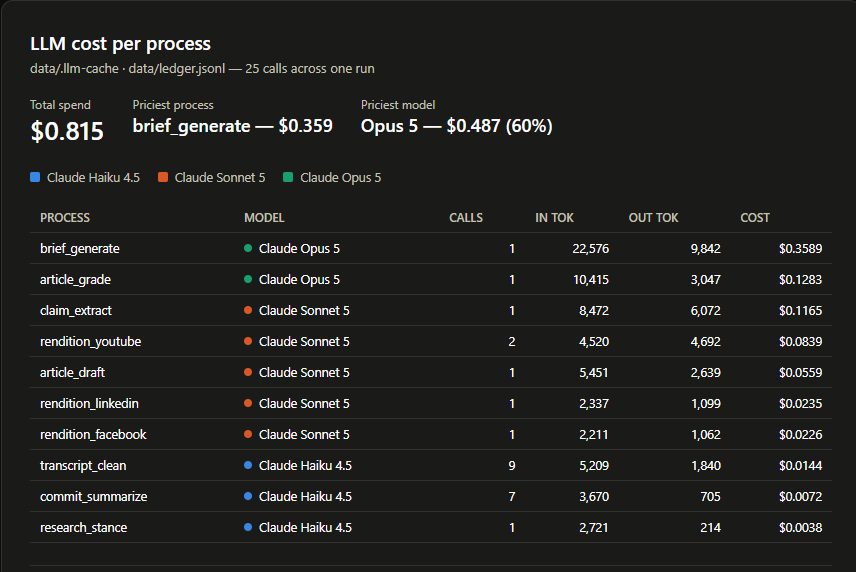This screenshot has width=856, height=572.
Task: Click the claim_extract process name
Action: coord(76,311)
